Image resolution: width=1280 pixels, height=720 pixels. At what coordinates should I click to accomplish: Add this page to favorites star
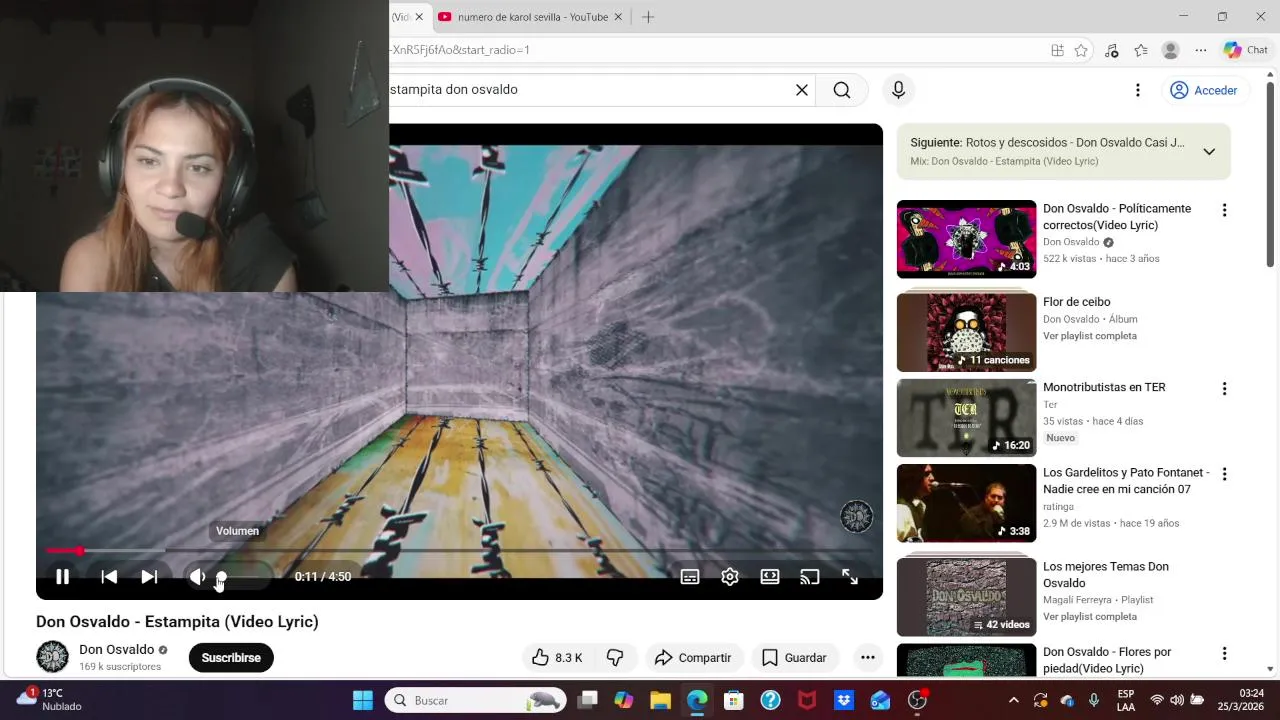point(1081,51)
